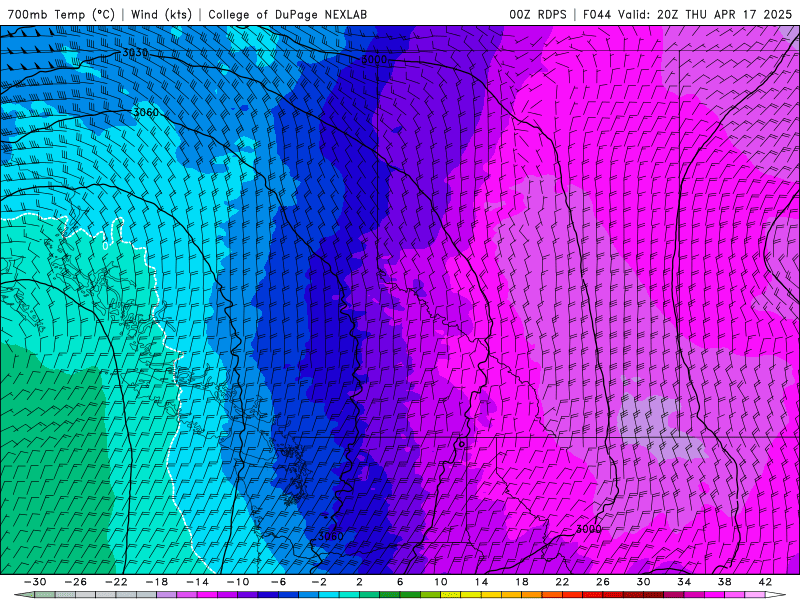Click the "30" color scale value
The image size is (800, 600).
pyautogui.click(x=643, y=582)
